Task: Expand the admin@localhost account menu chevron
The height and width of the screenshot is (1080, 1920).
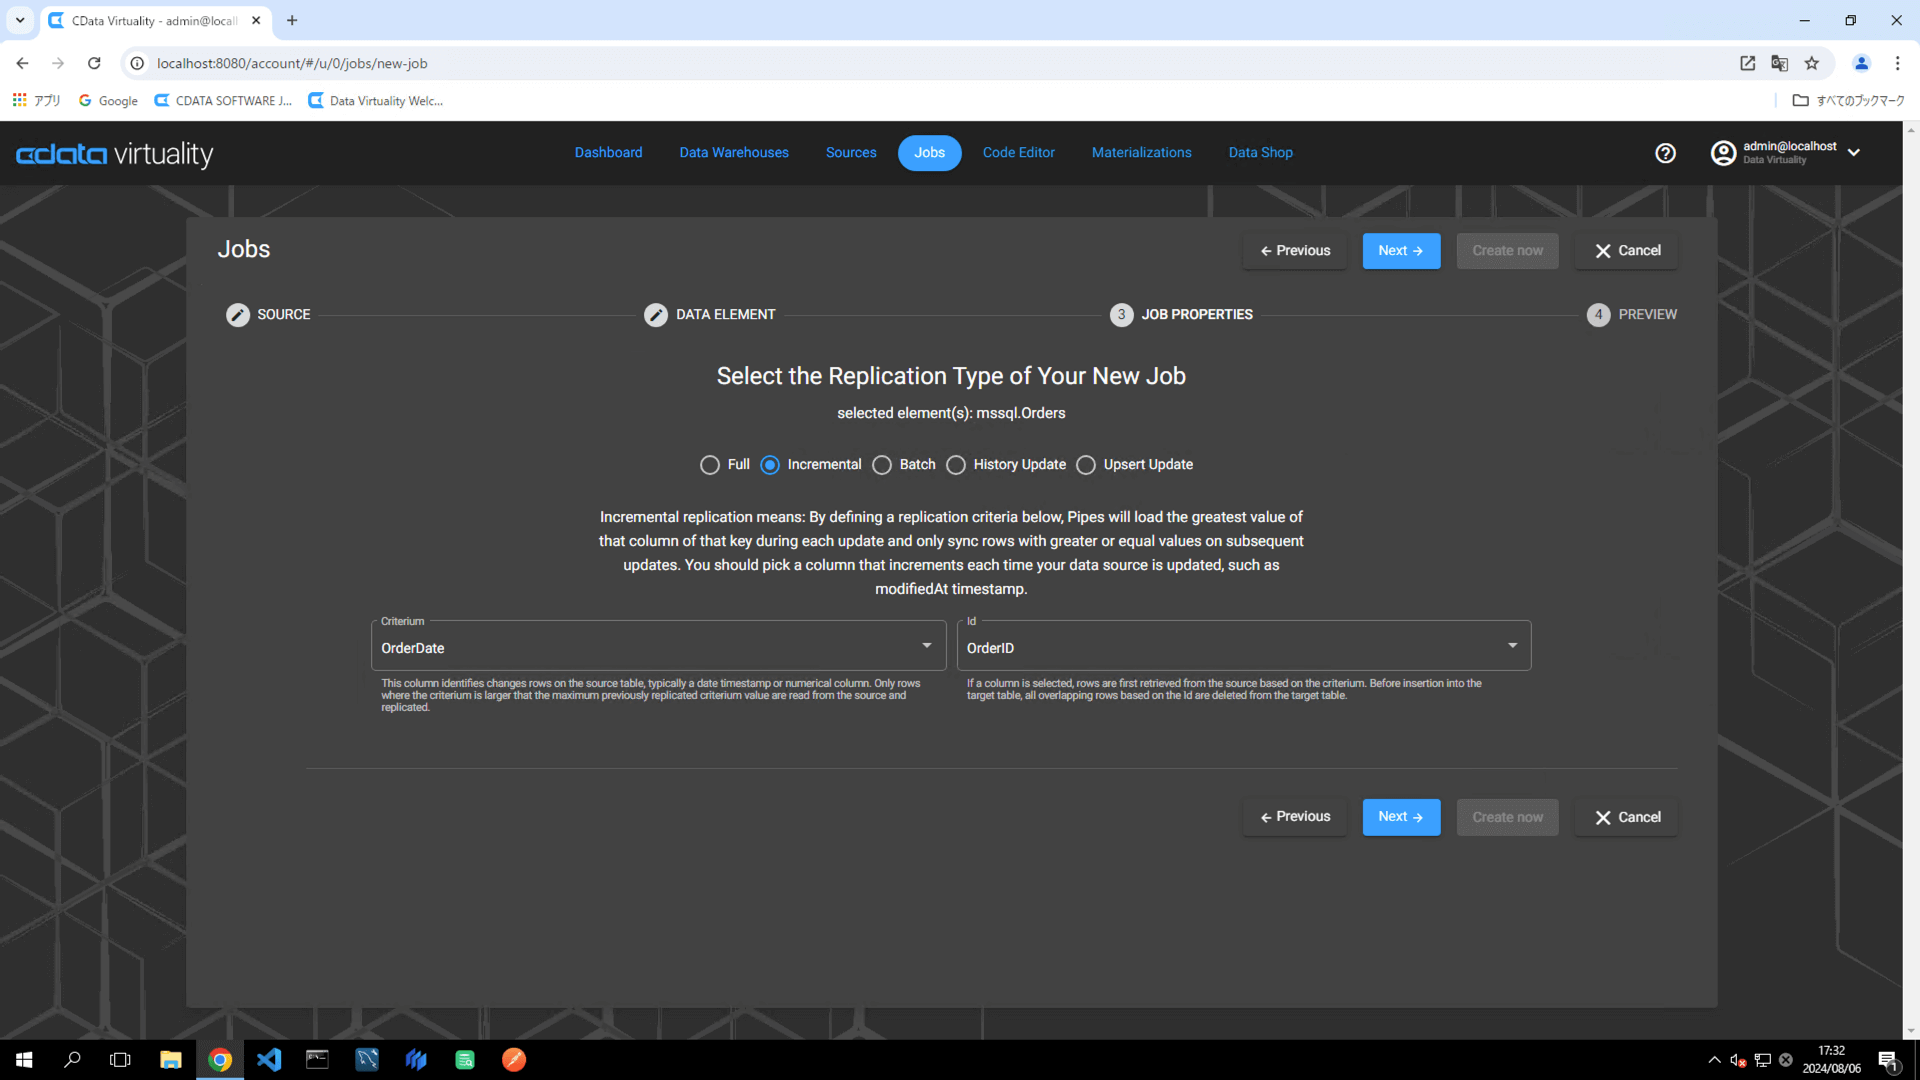Action: pyautogui.click(x=1854, y=153)
